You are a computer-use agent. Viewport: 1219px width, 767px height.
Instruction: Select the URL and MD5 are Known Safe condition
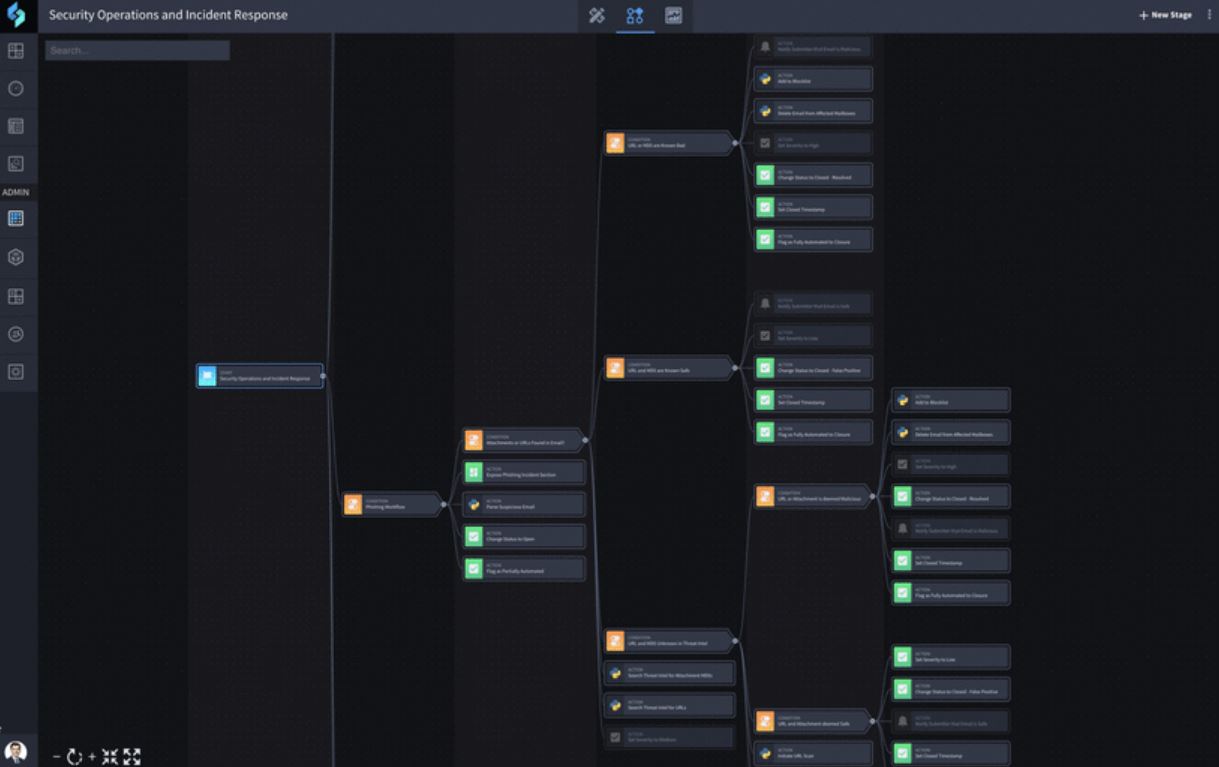[x=669, y=368]
